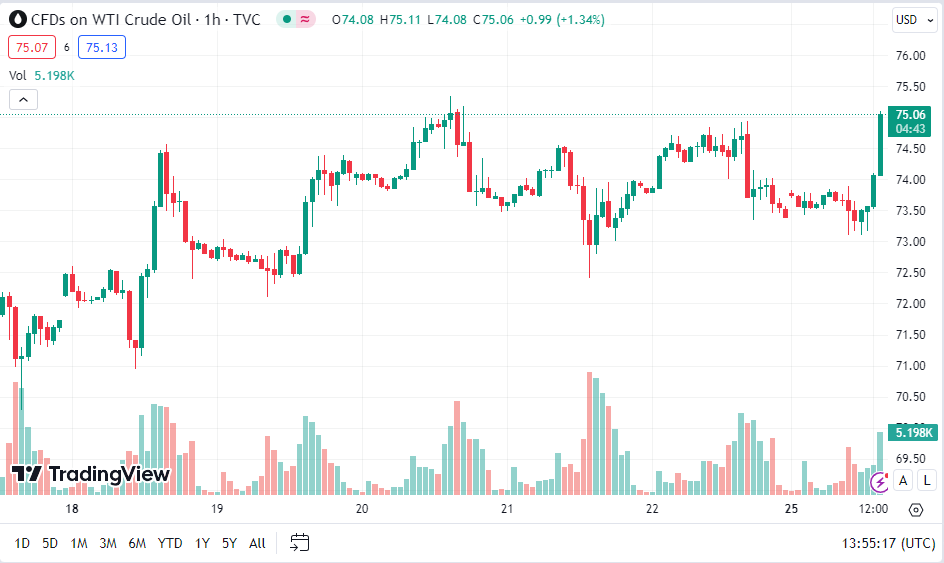Switch to the 5Y range
Viewport: 944px width, 563px height.
point(229,543)
